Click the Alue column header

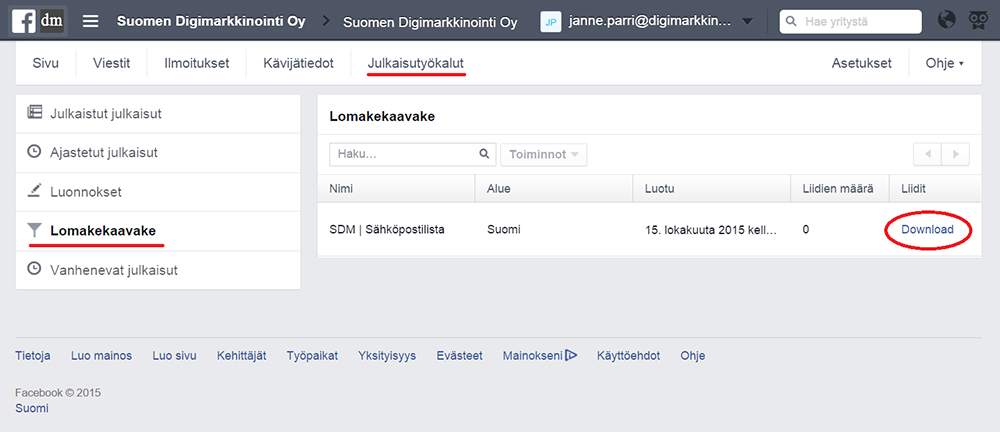click(x=554, y=189)
